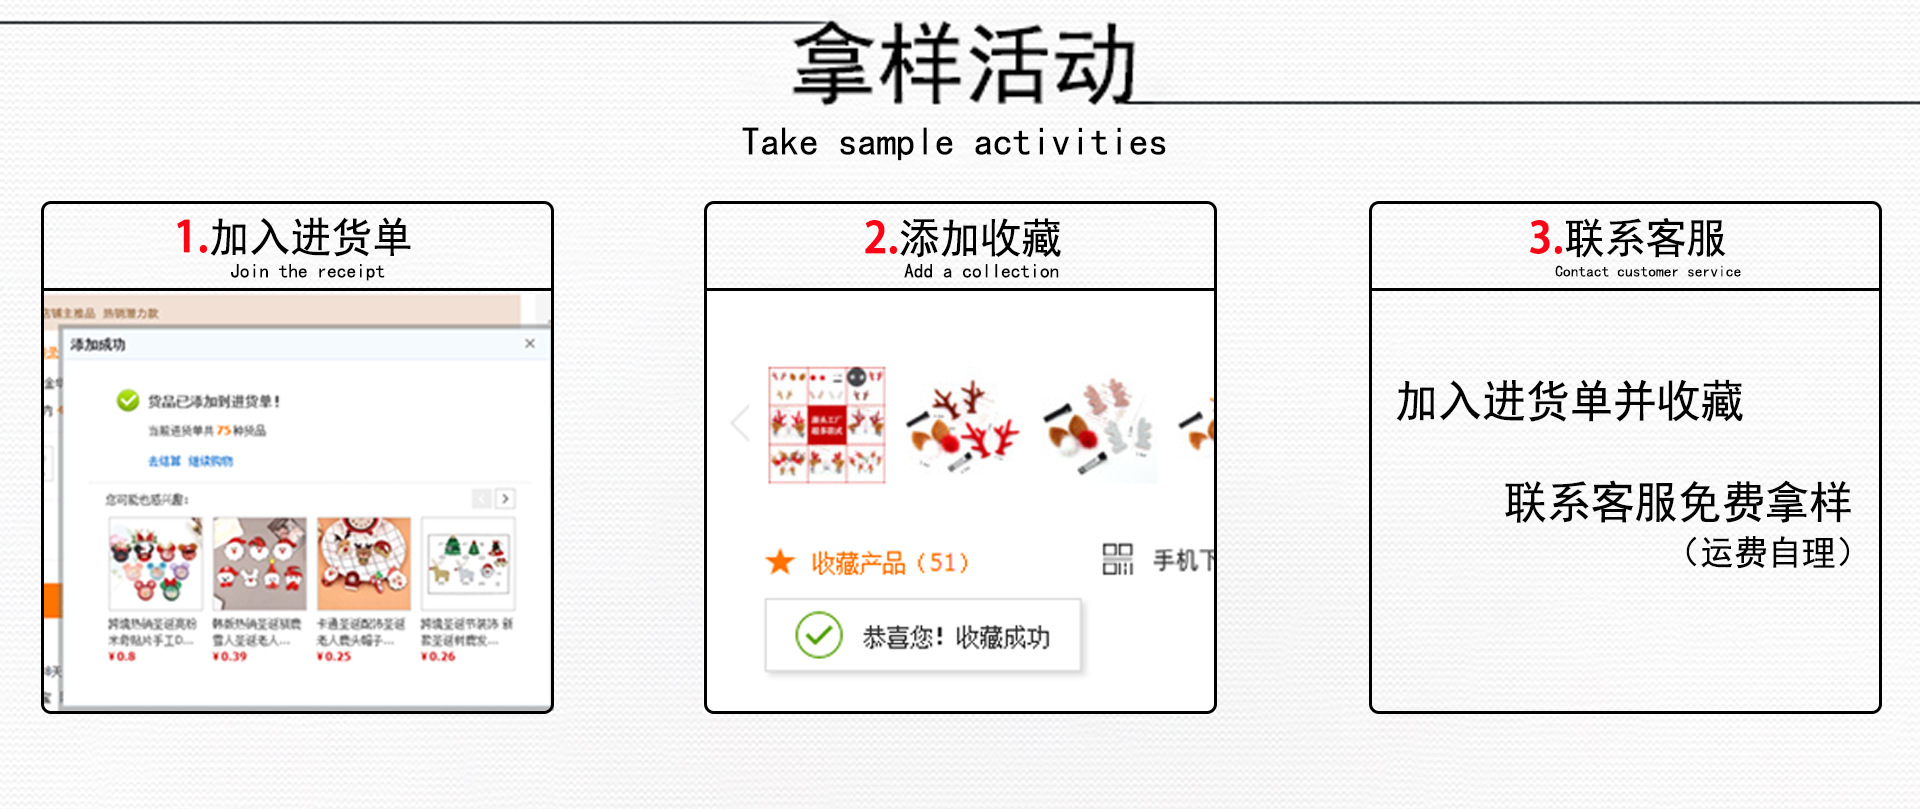Click the green success checkmark icon
Viewport: 1920px width, 809px height.
128,401
